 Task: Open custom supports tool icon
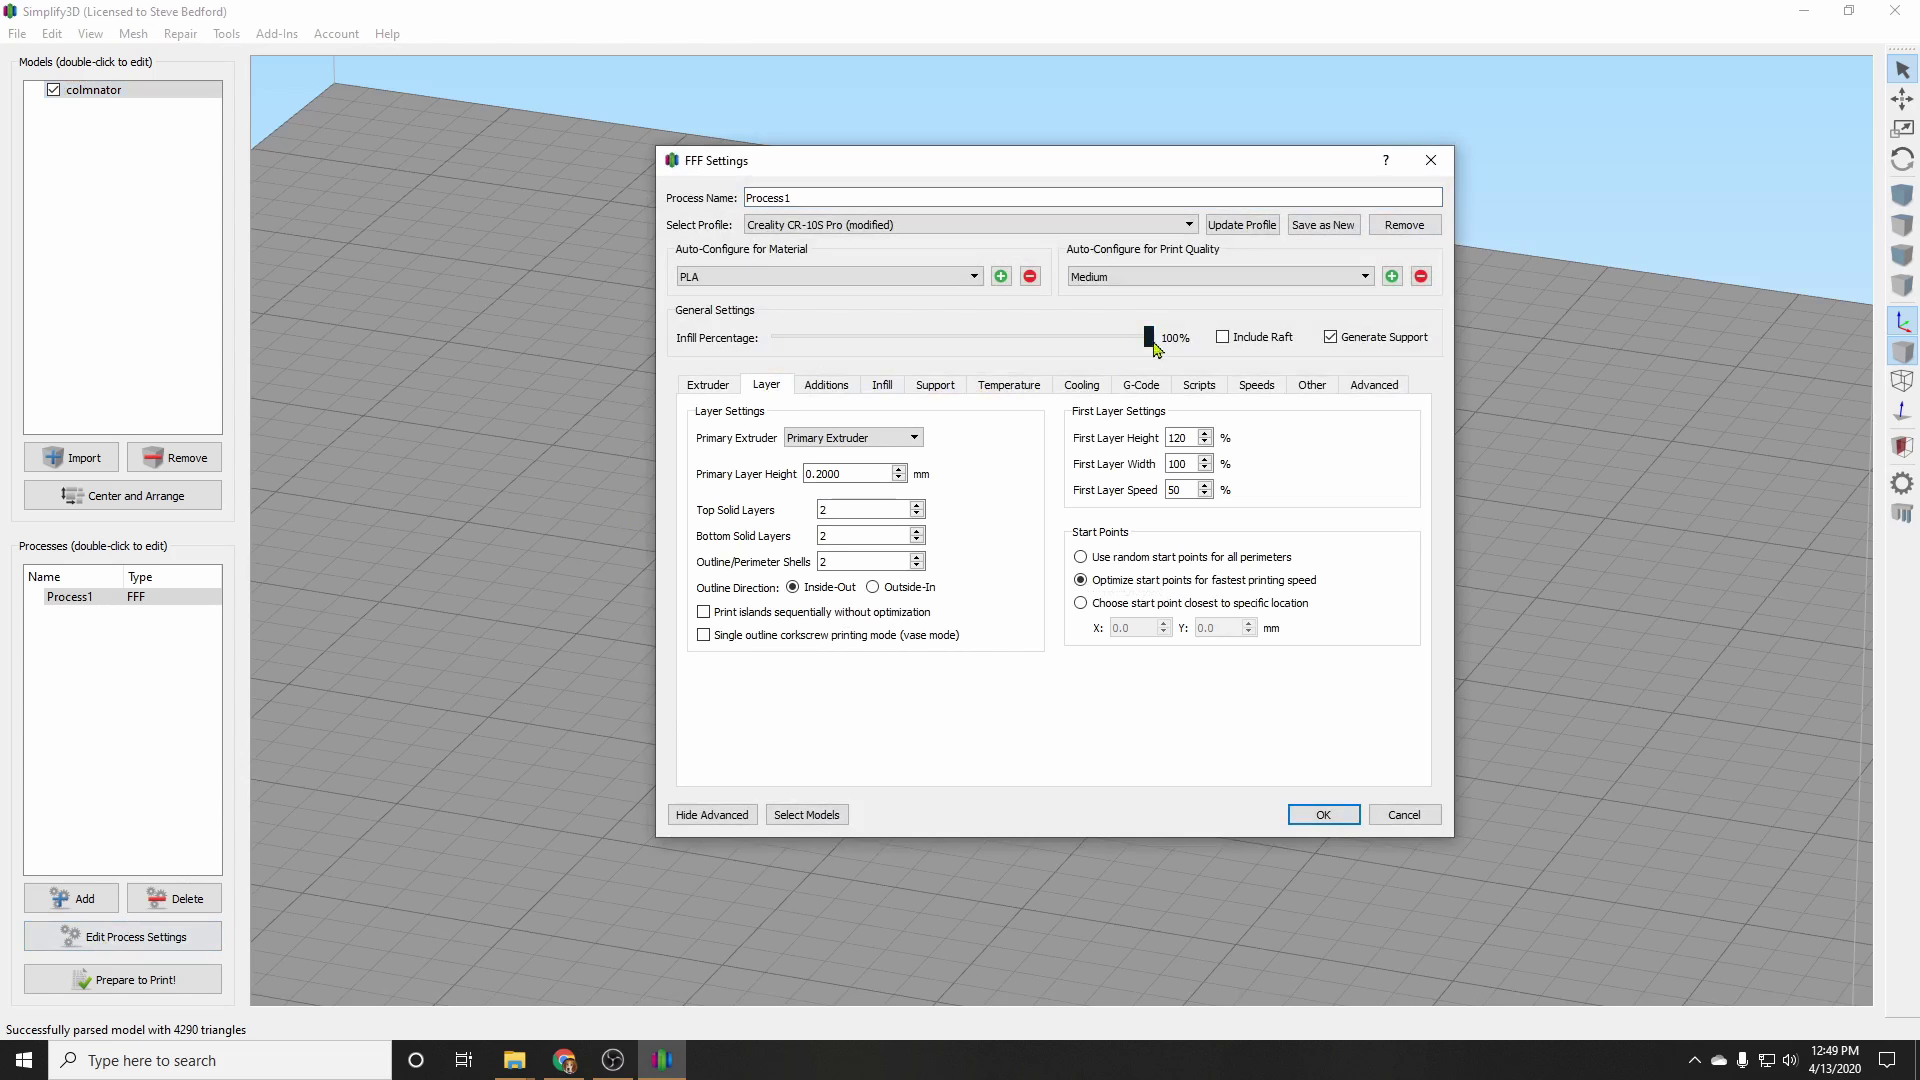tap(1902, 514)
